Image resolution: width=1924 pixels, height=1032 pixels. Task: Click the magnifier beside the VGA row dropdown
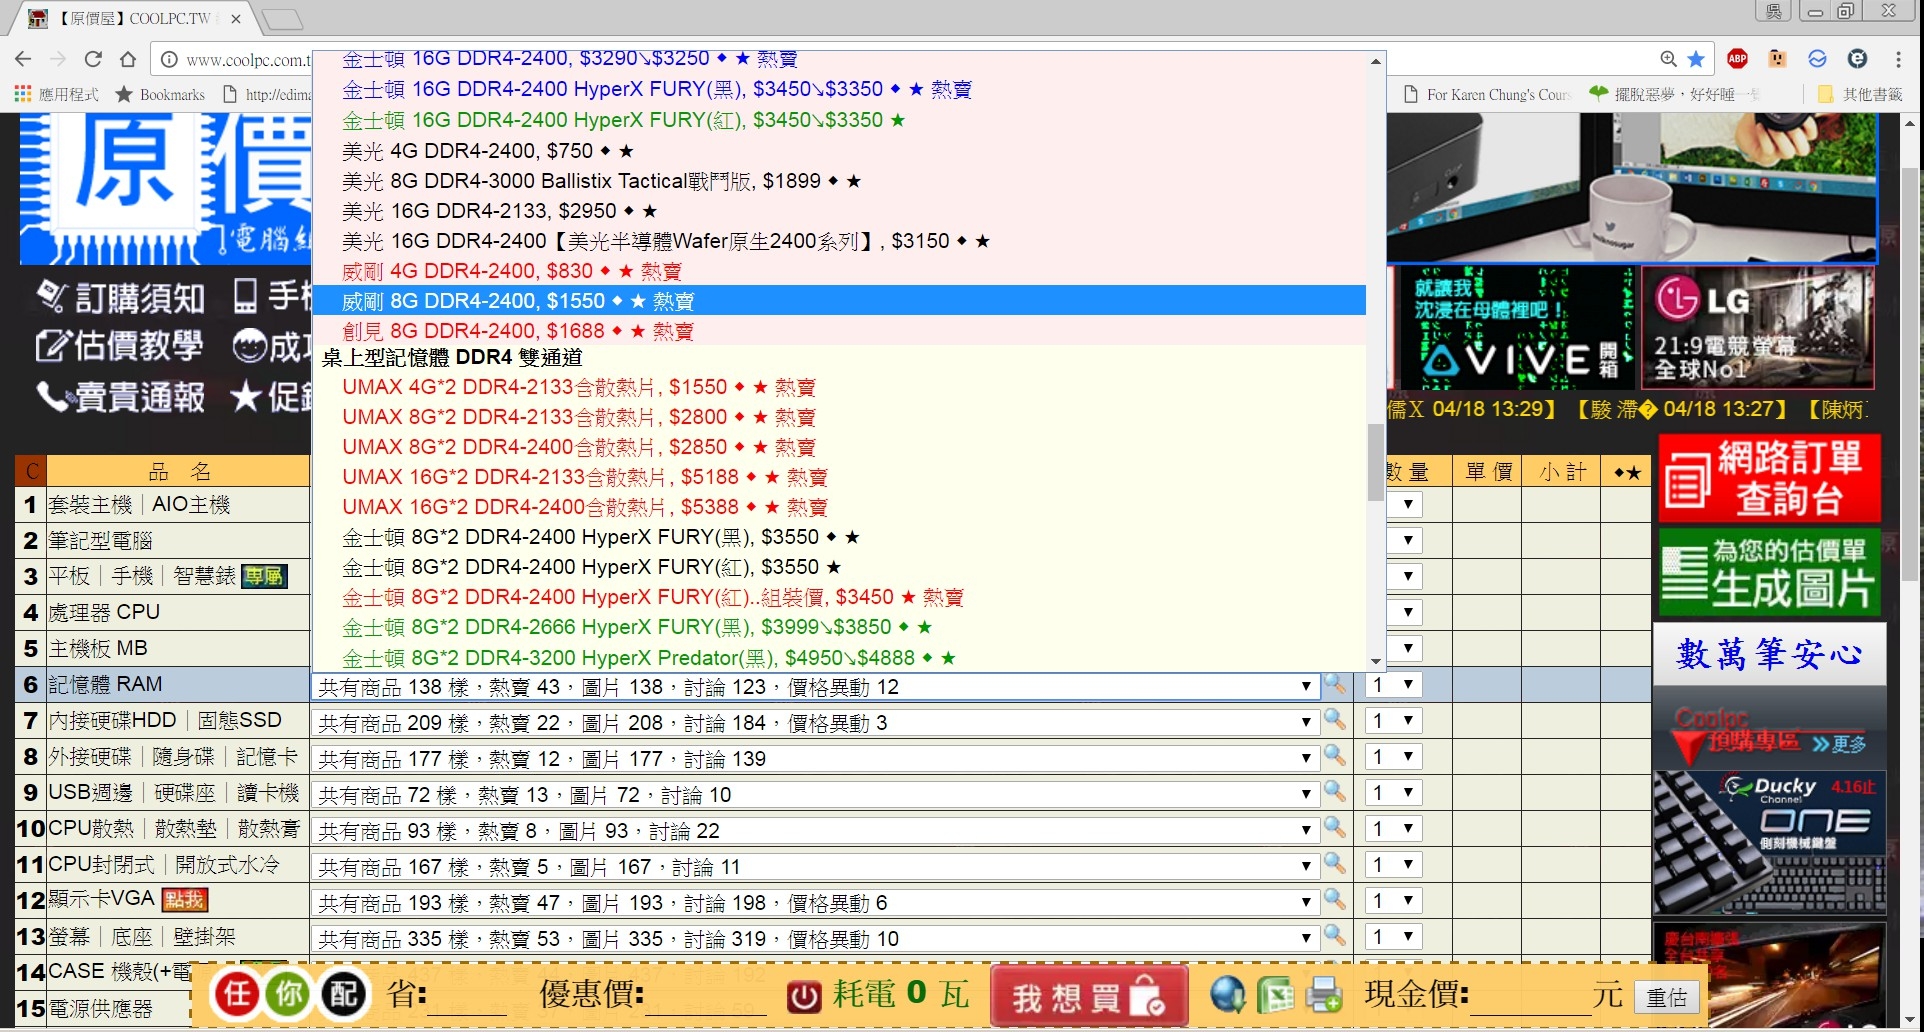tap(1335, 899)
